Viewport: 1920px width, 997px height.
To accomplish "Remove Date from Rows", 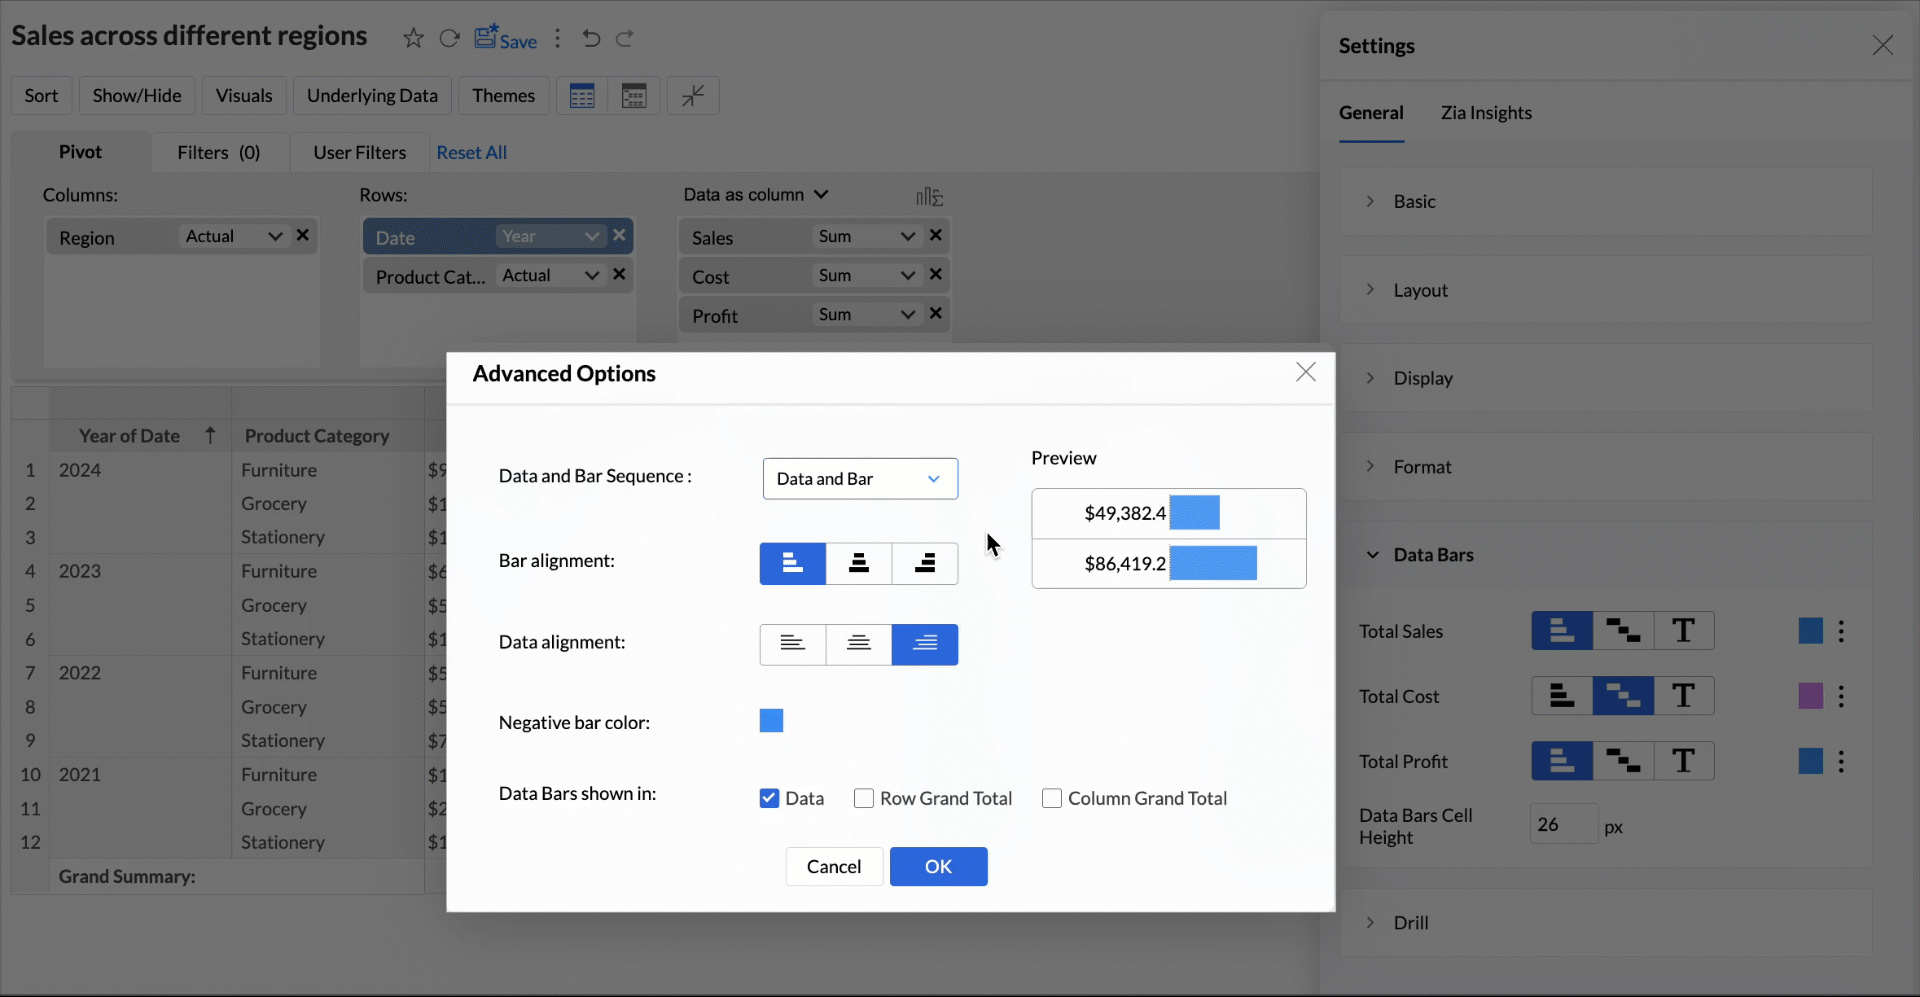I will [x=620, y=236].
